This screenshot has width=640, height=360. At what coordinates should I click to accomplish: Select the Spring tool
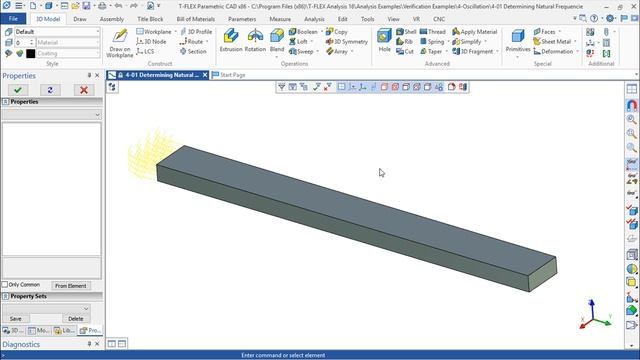tap(432, 42)
